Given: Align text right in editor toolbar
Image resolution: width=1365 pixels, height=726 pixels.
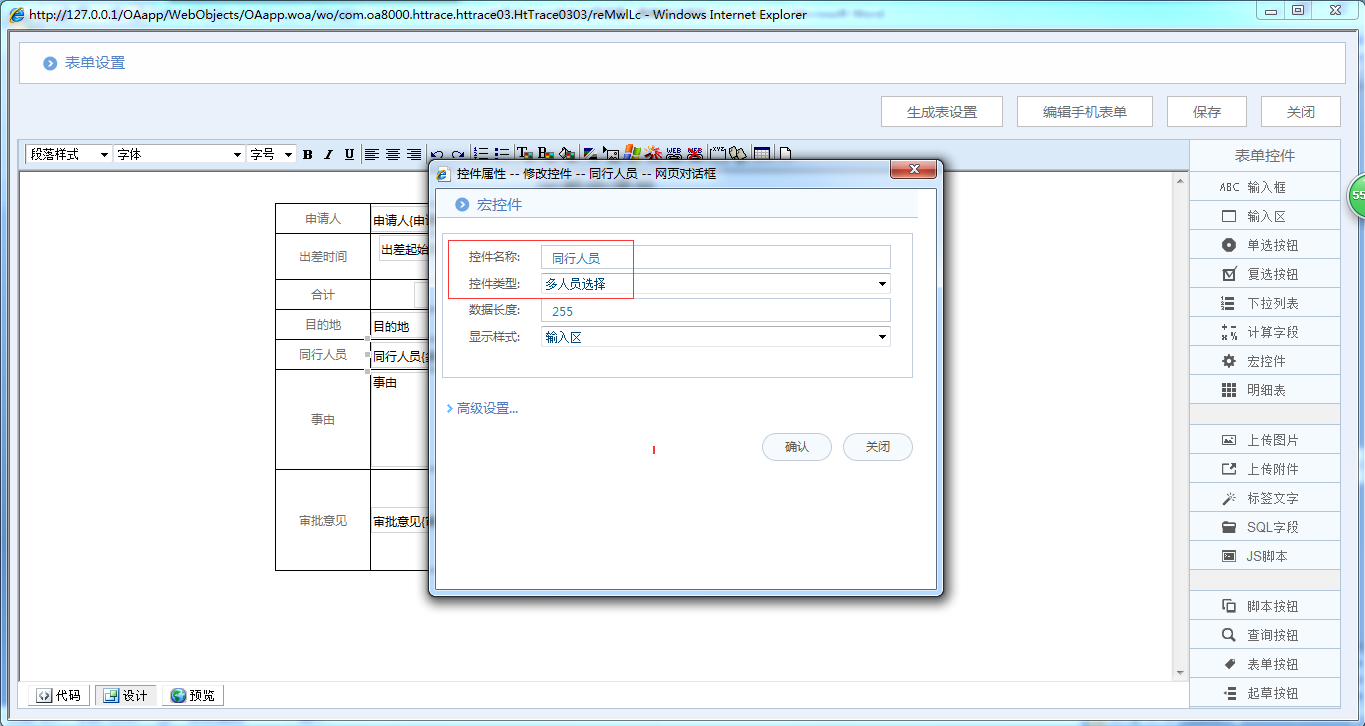Looking at the screenshot, I should pos(413,154).
